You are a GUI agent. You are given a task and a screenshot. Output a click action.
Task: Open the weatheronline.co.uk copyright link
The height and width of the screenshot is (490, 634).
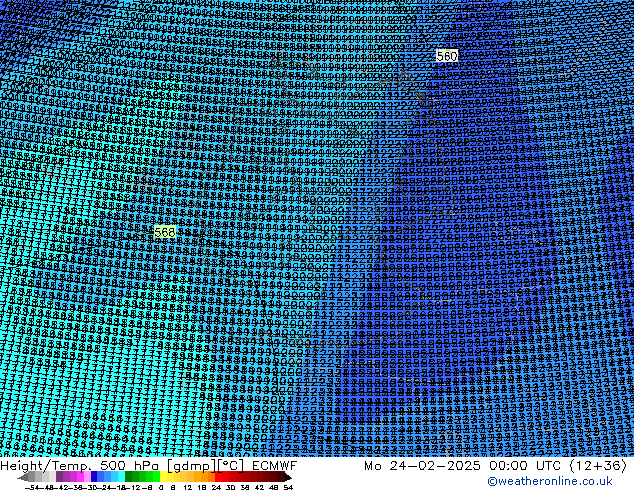(x=549, y=481)
